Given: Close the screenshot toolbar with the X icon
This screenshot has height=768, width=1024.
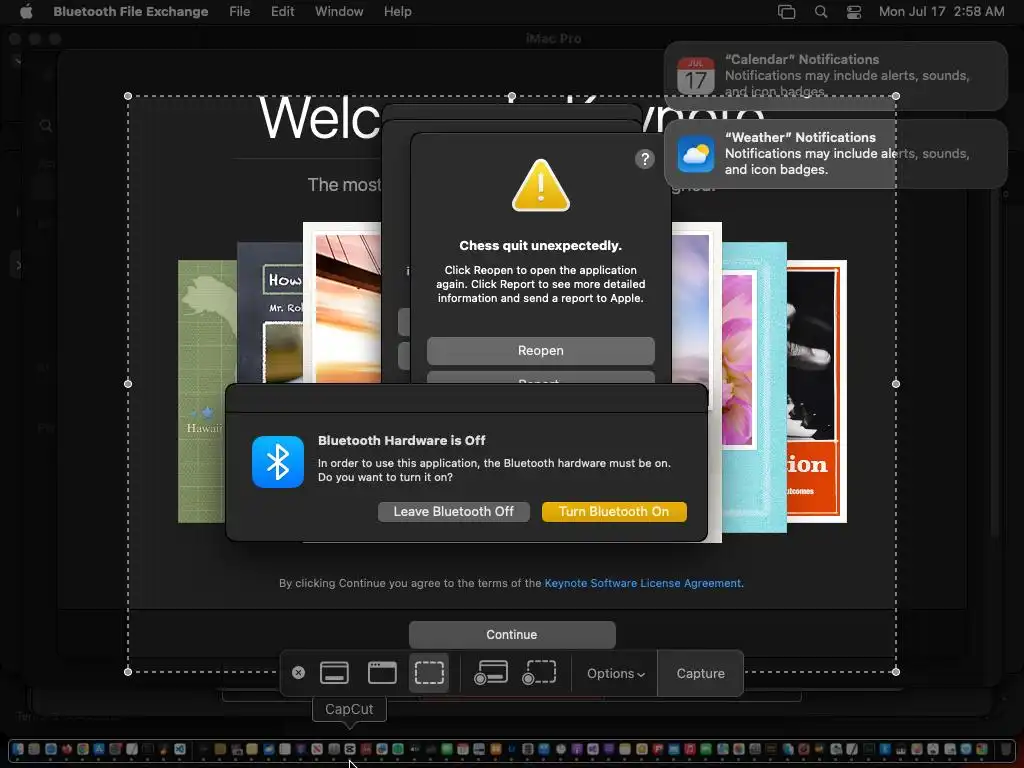Looking at the screenshot, I should tap(298, 673).
